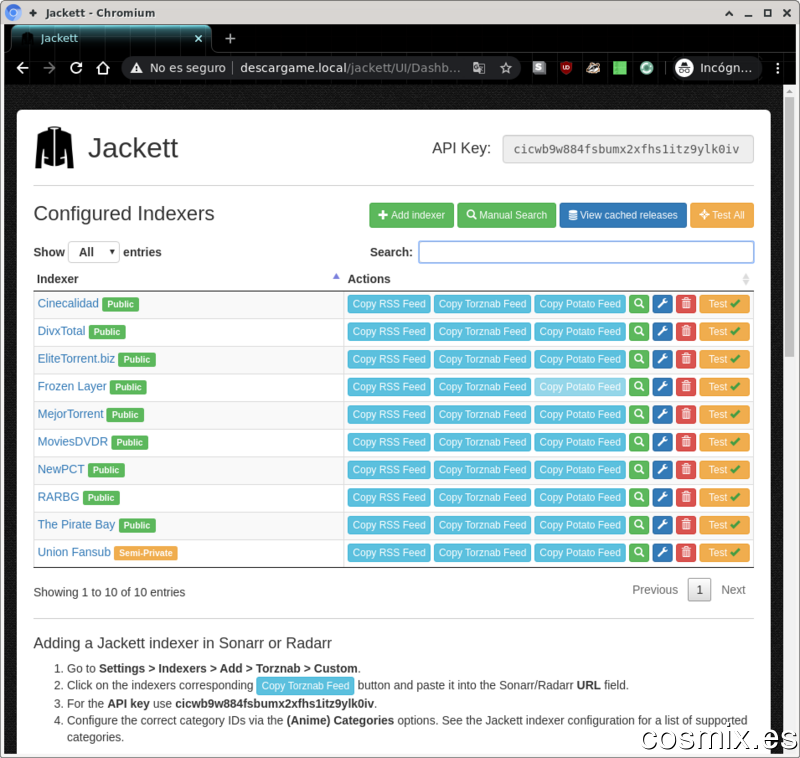Bookmark this page with the star icon

pyautogui.click(x=506, y=68)
